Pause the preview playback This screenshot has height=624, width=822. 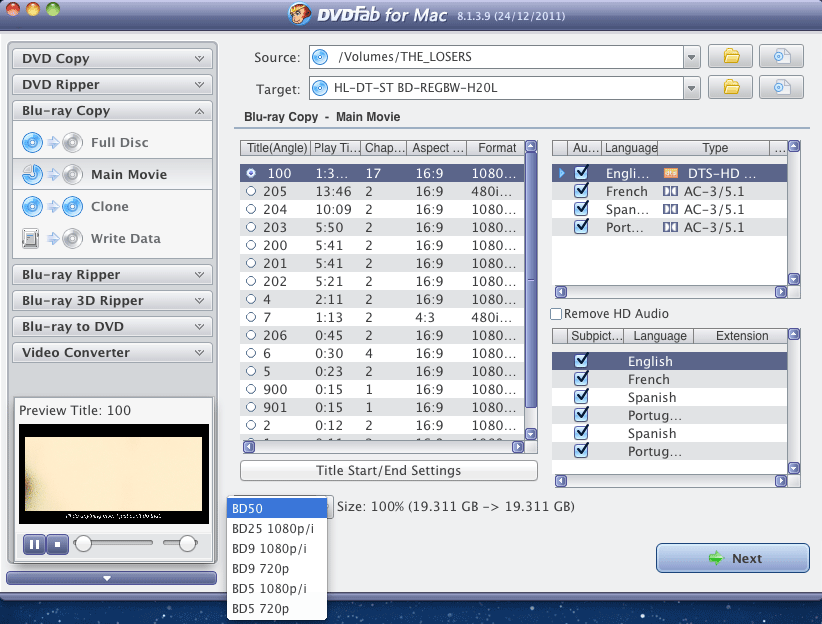coord(34,544)
